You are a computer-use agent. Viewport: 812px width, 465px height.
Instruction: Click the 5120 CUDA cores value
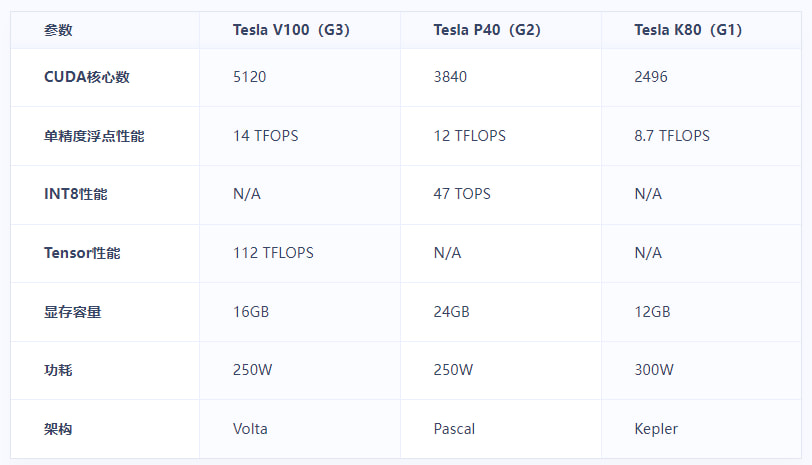250,77
